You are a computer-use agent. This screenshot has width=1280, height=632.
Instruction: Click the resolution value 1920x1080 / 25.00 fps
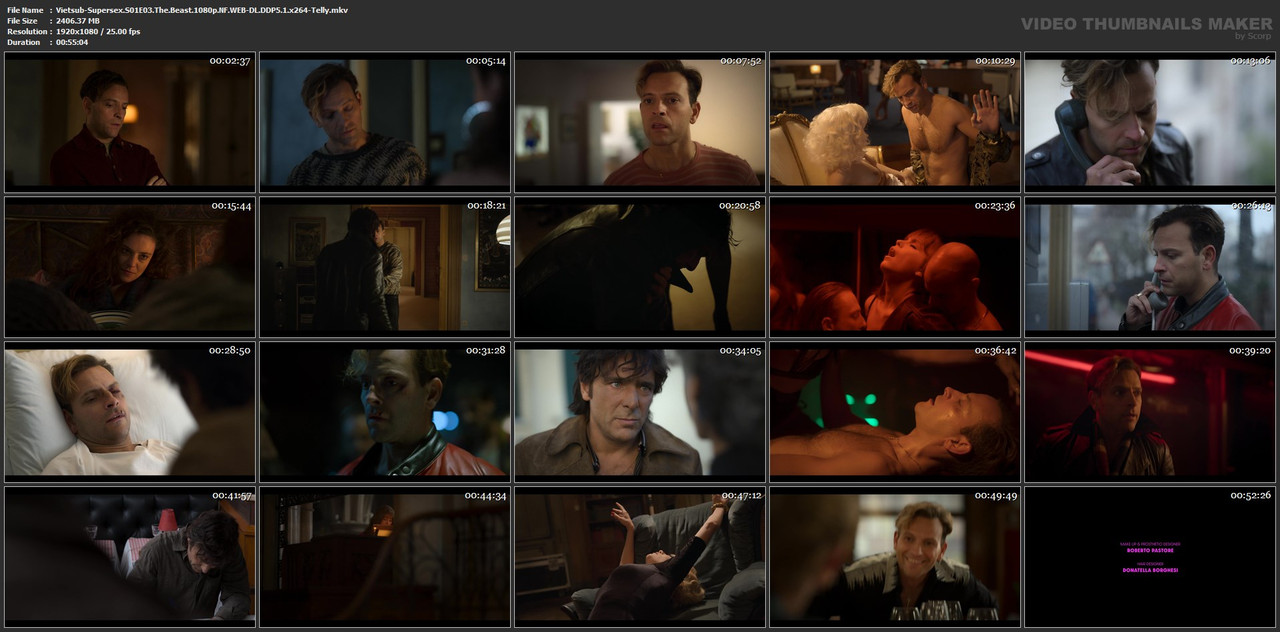[98, 31]
